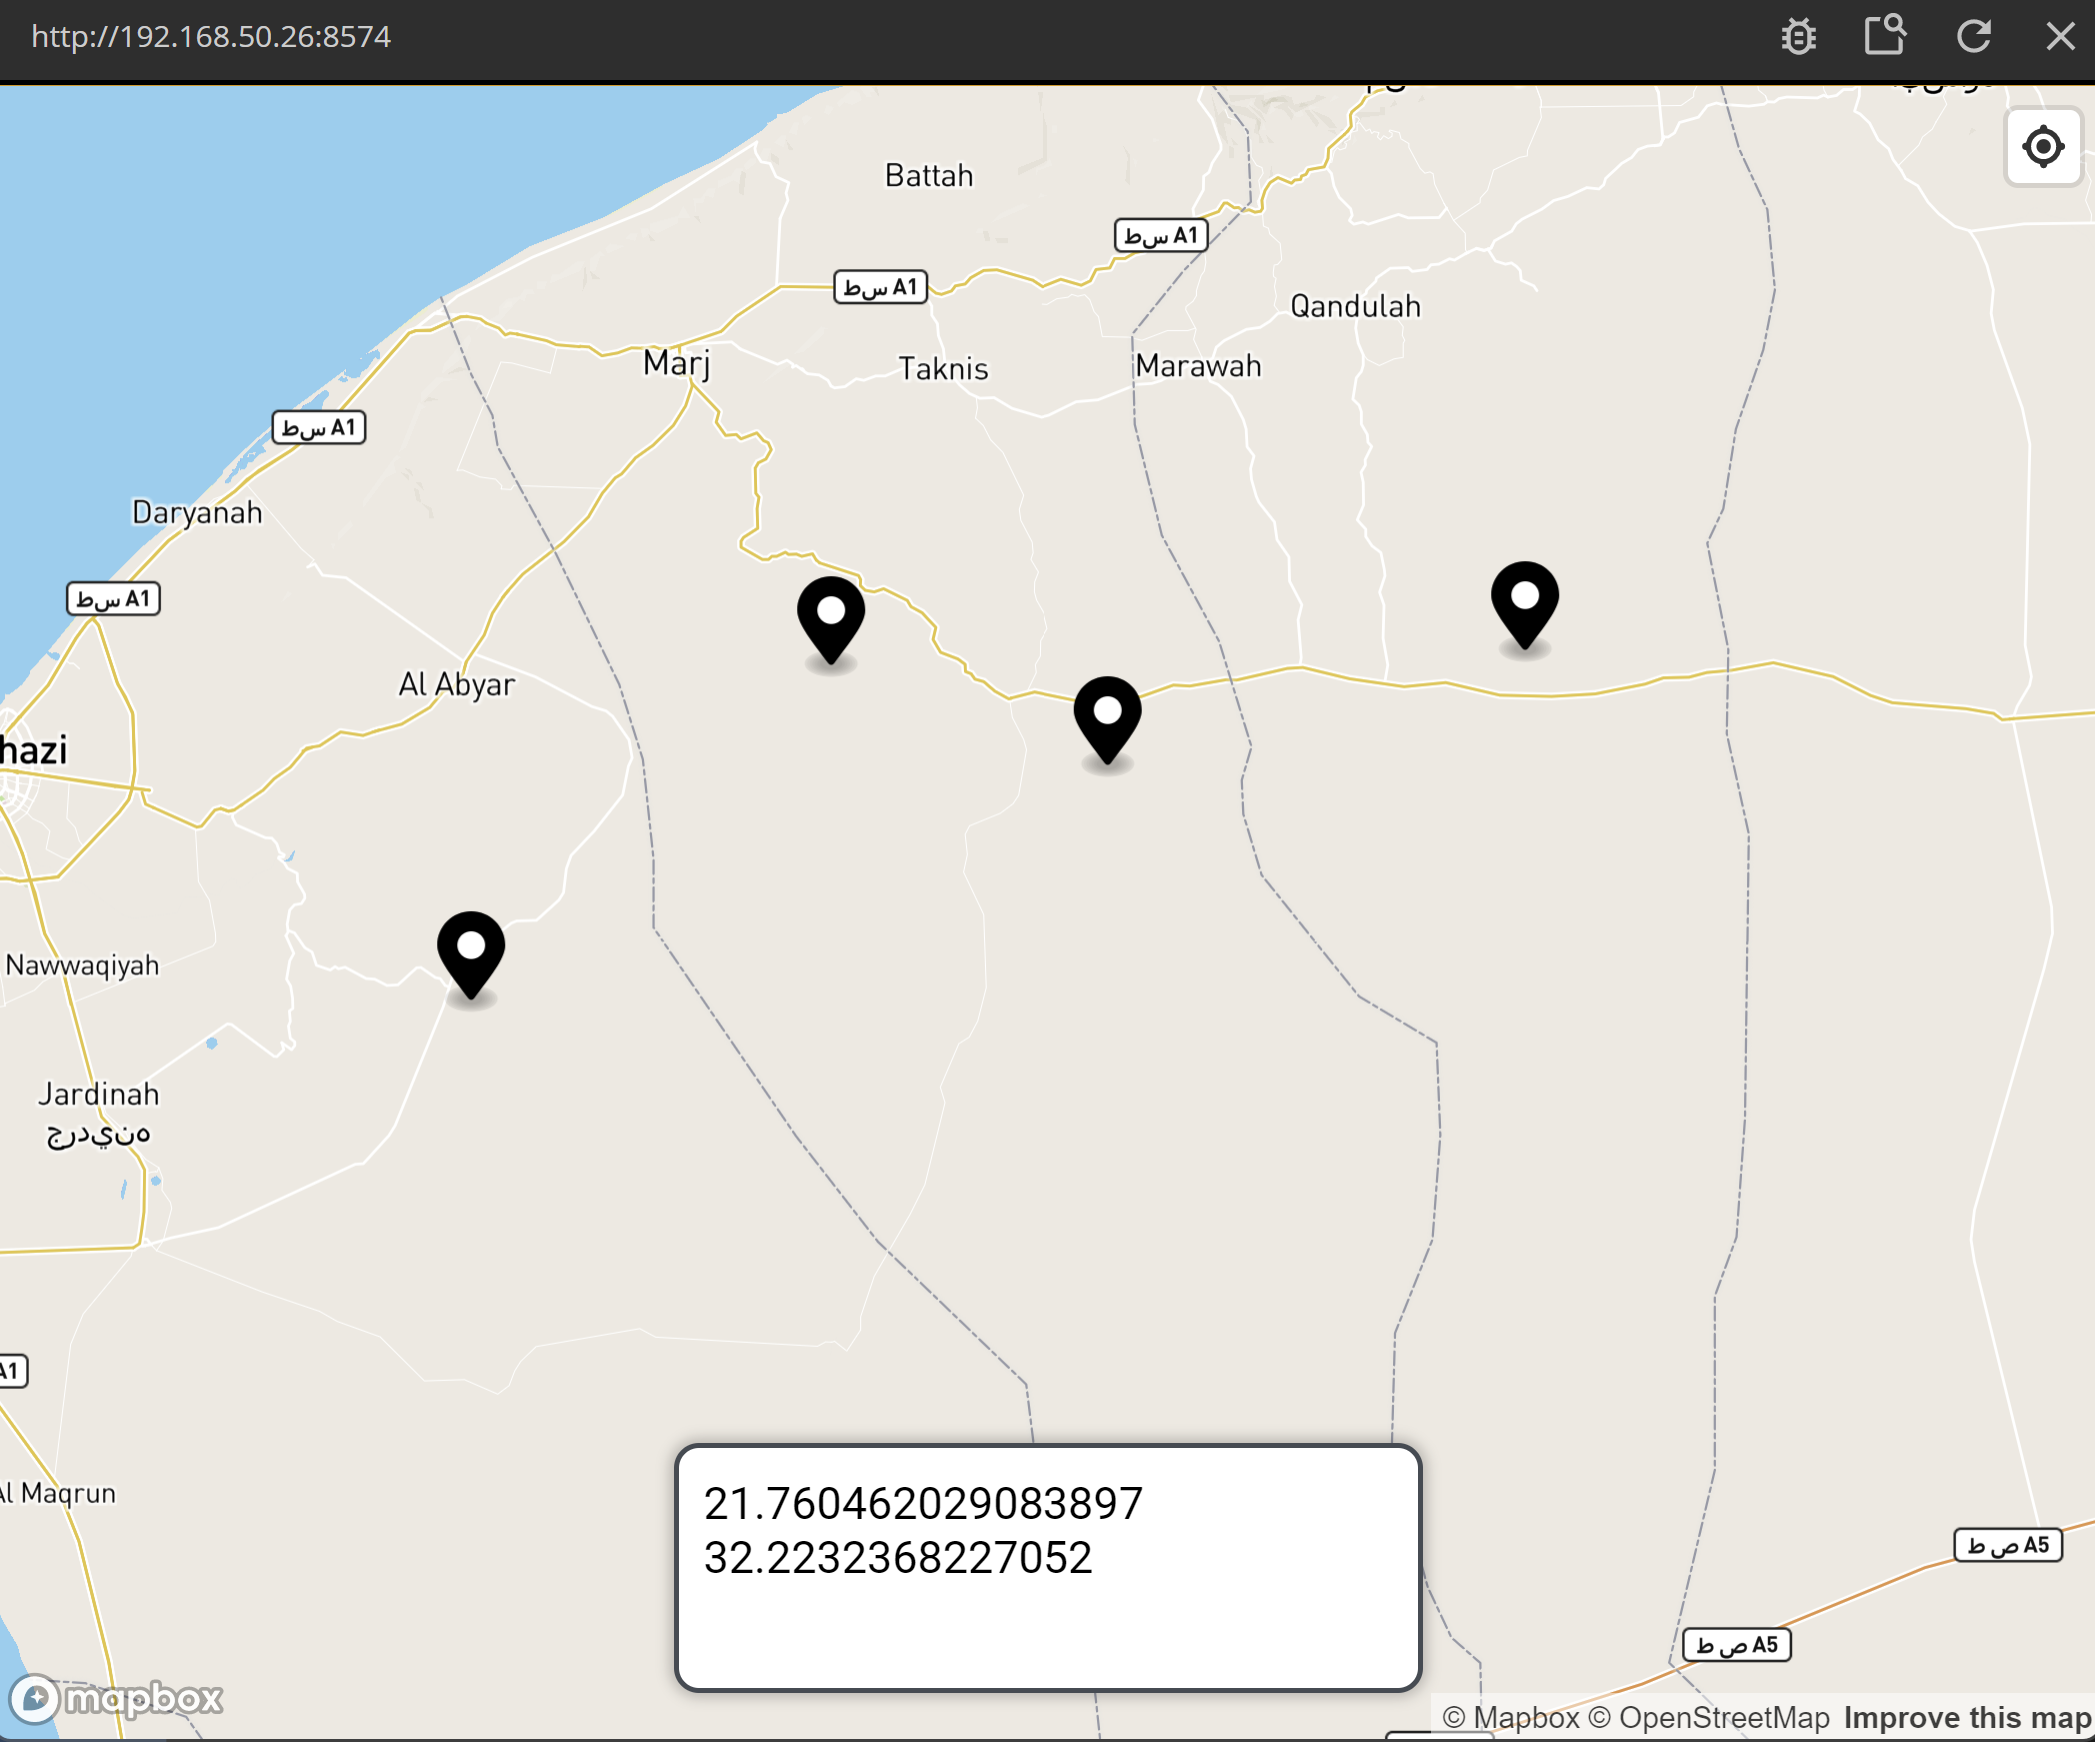Click the coordinates popup box
Screen dimensions: 2095x1742
[1047, 1567]
